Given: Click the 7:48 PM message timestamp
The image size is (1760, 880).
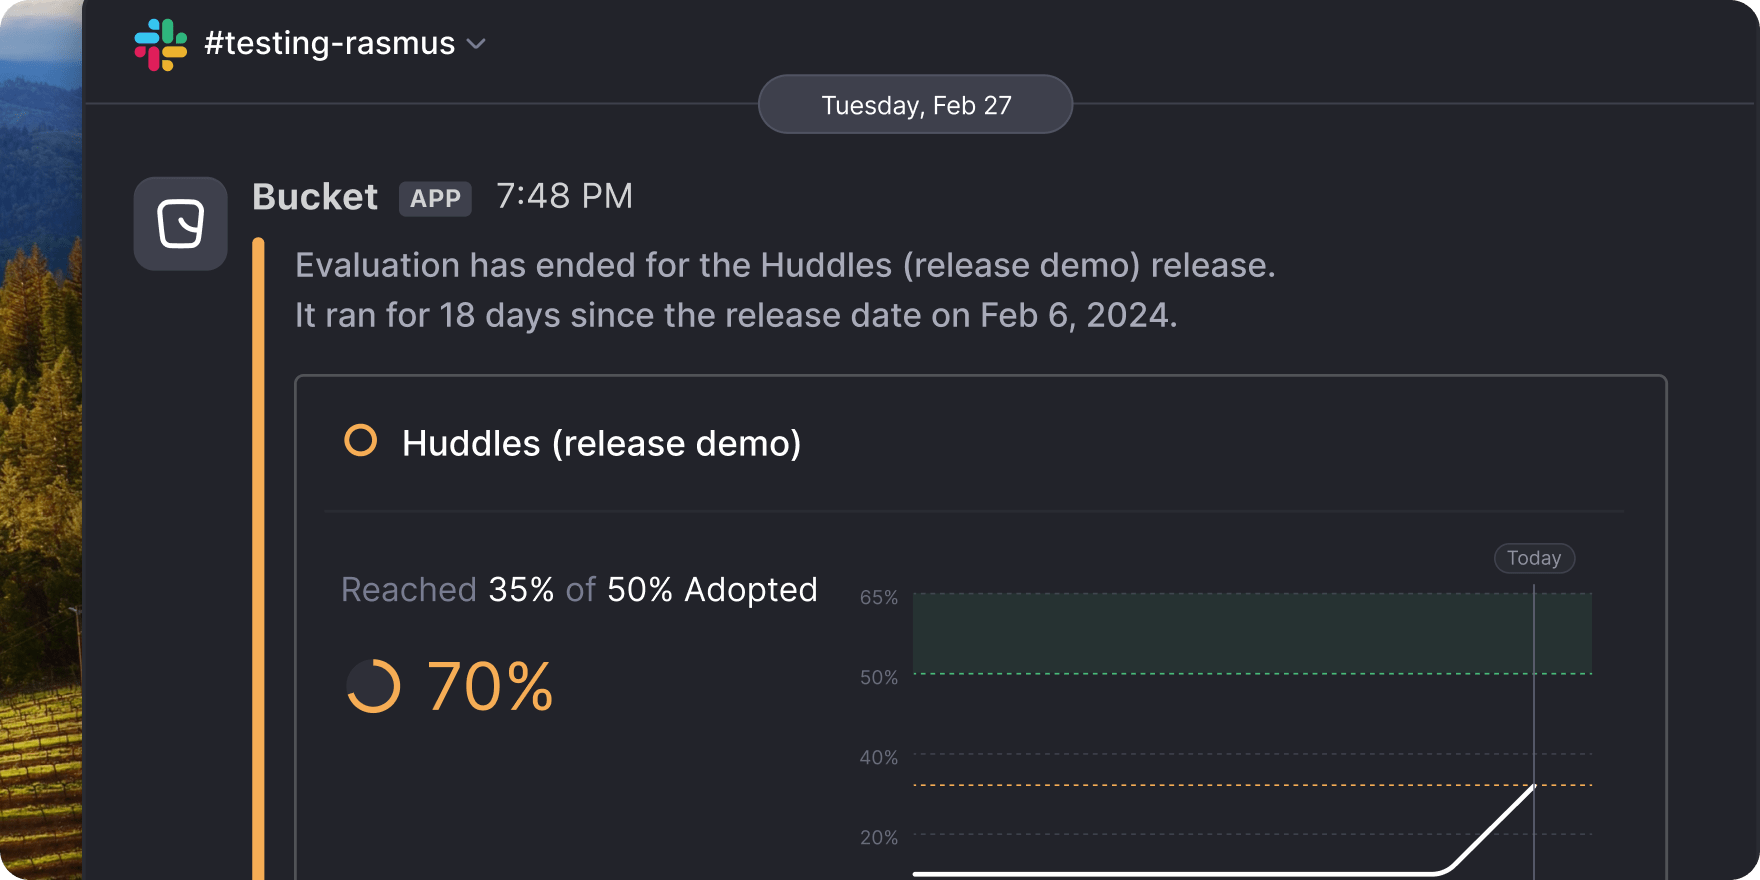Looking at the screenshot, I should [565, 196].
